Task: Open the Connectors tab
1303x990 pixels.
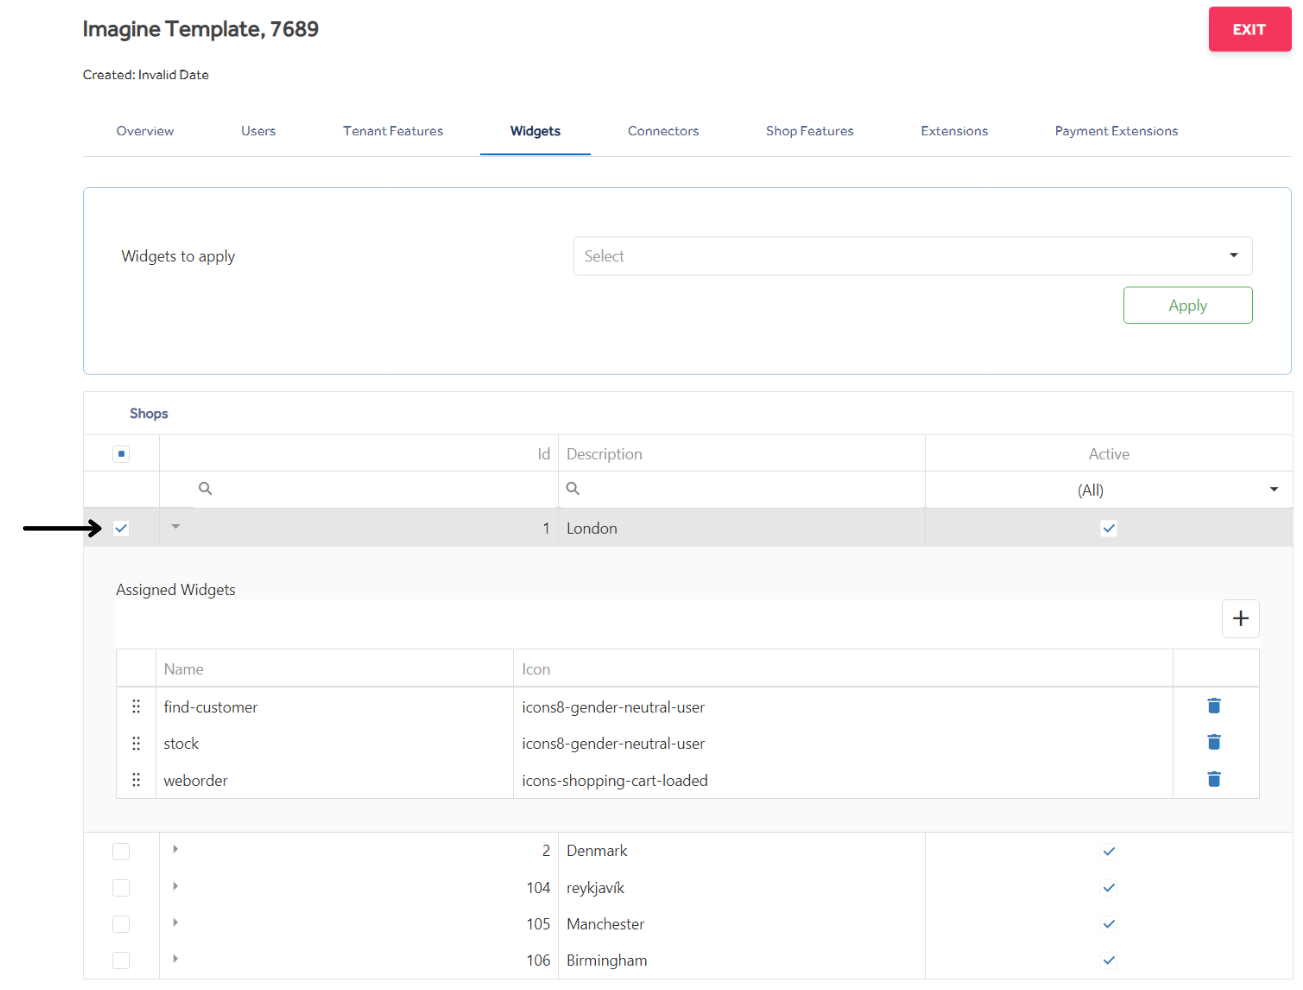Action: (x=663, y=131)
